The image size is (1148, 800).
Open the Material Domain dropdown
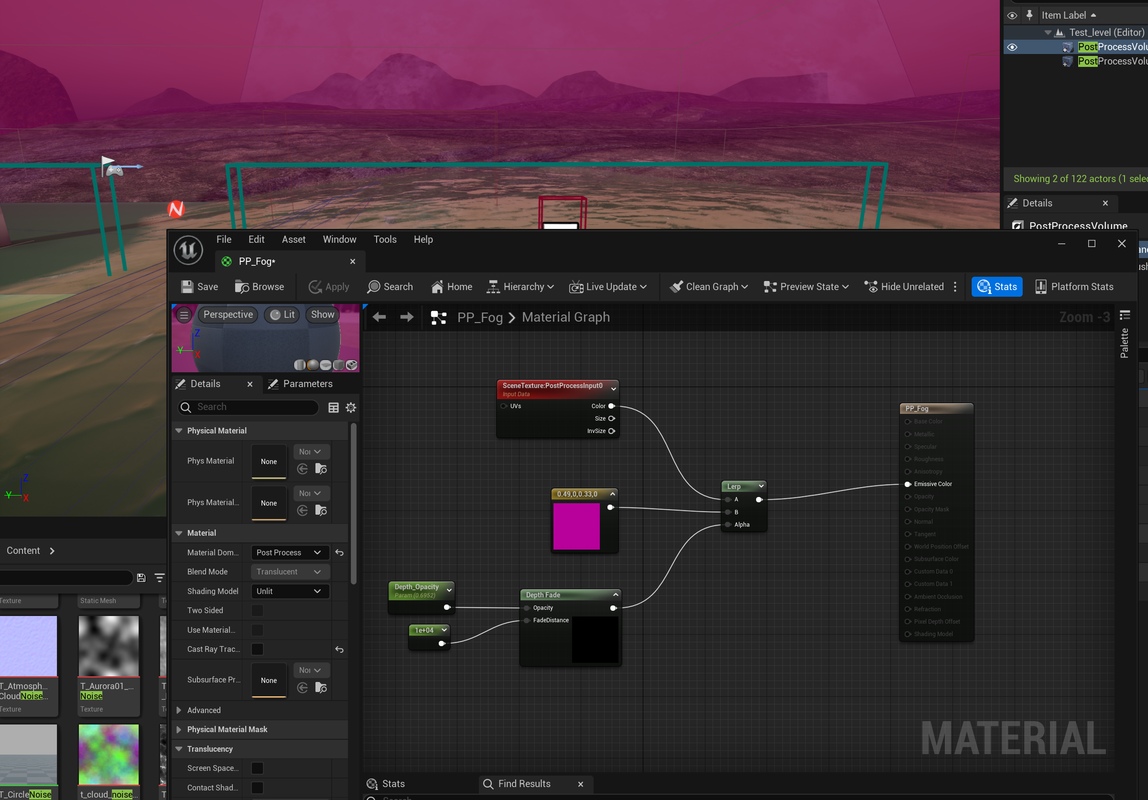pos(289,553)
